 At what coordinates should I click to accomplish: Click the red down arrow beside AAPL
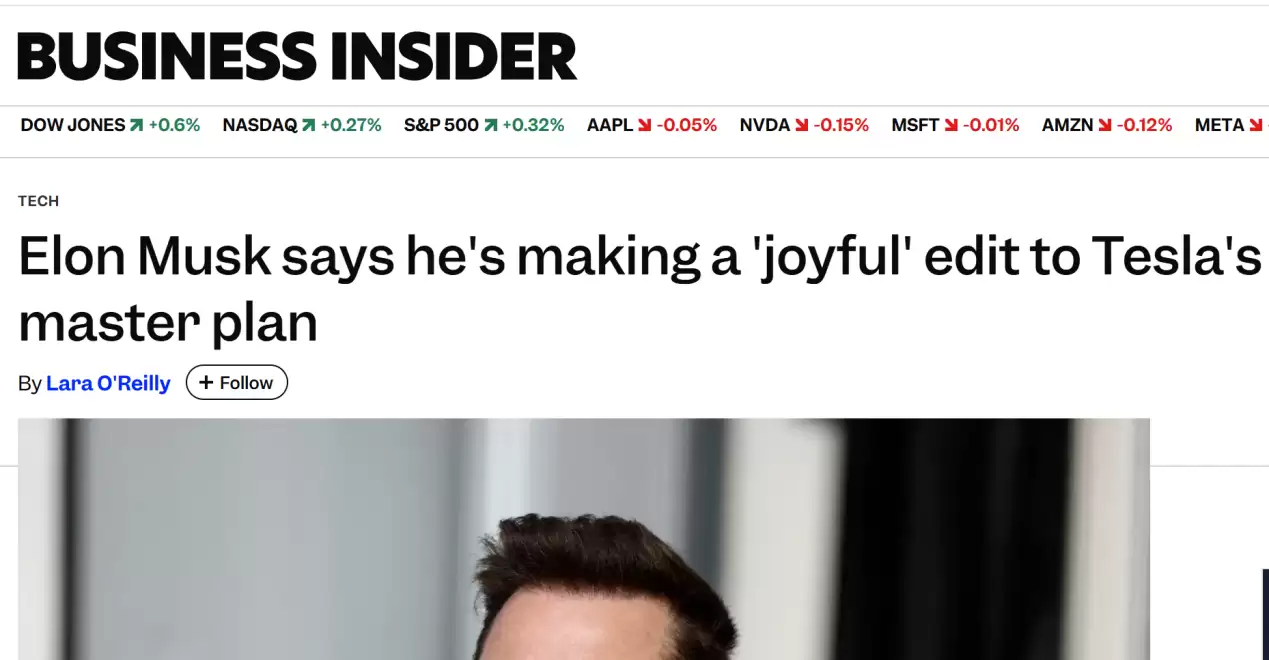pos(645,126)
